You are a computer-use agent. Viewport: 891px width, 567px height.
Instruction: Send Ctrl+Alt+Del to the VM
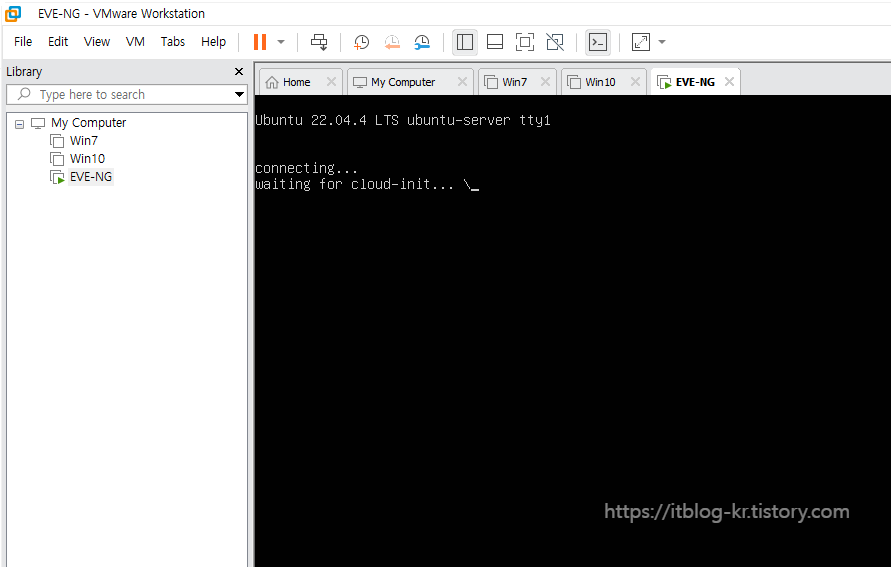[x=319, y=42]
